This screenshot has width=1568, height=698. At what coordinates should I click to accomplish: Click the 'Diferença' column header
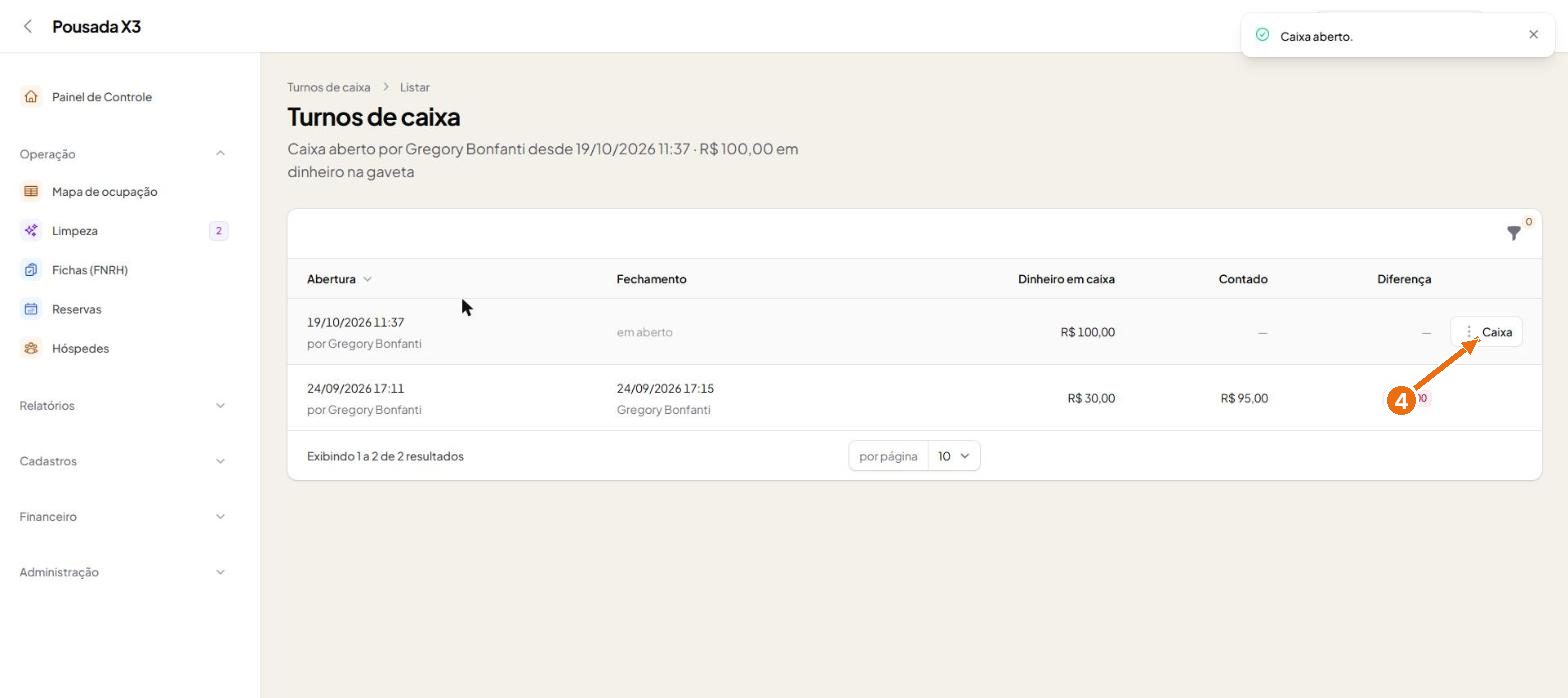[1404, 279]
